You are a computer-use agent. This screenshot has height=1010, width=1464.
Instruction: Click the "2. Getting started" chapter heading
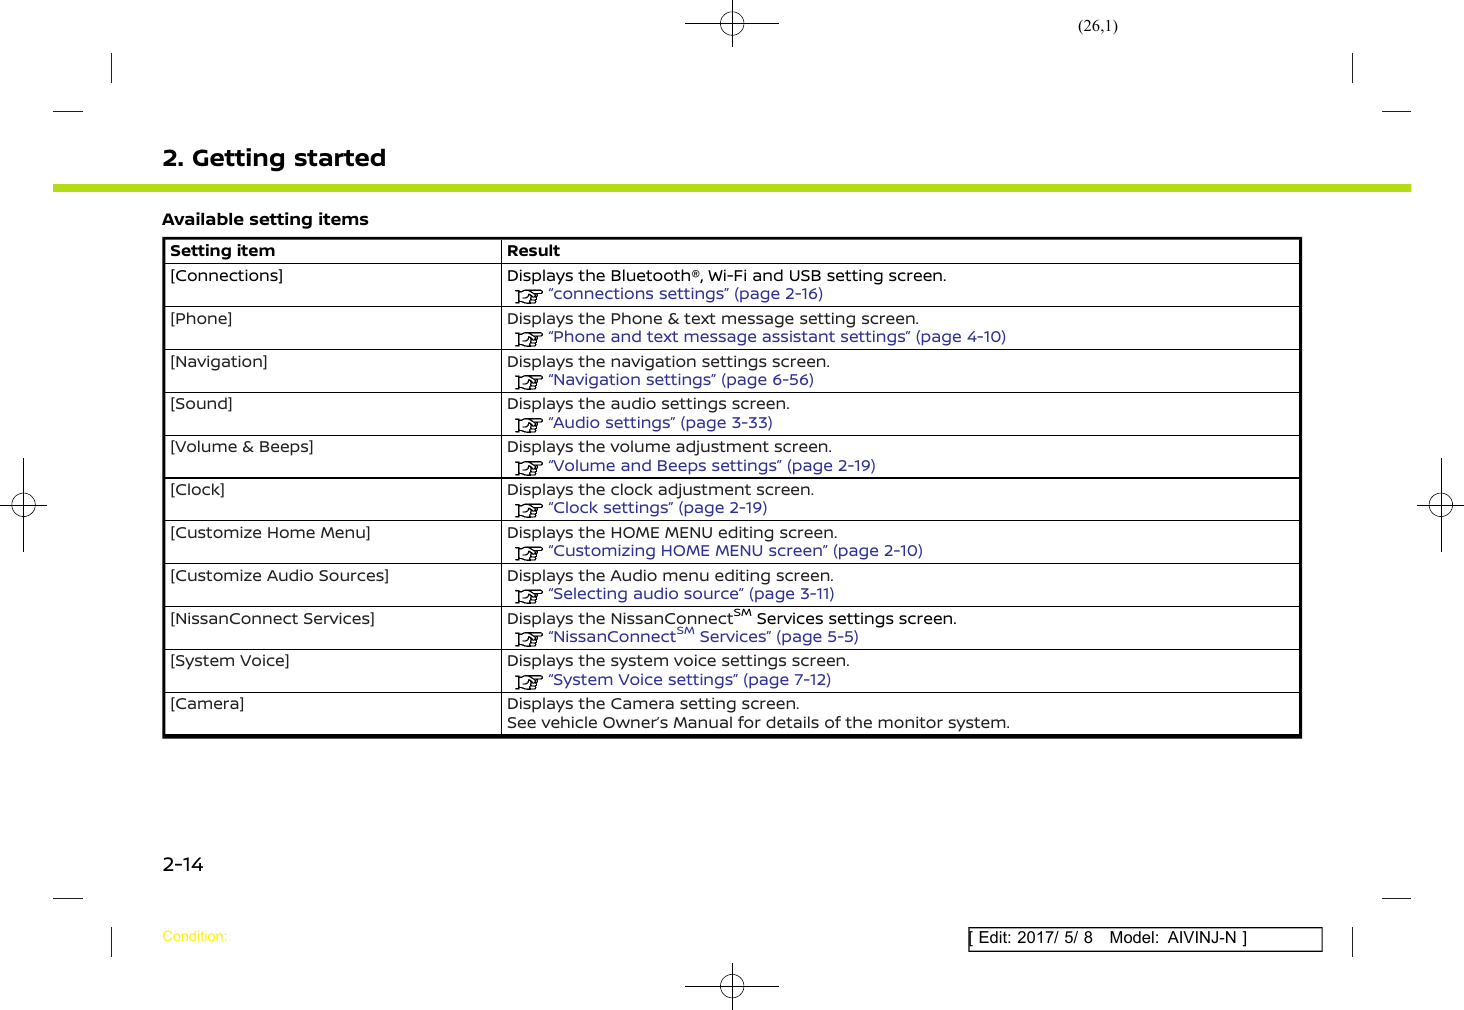coord(274,158)
